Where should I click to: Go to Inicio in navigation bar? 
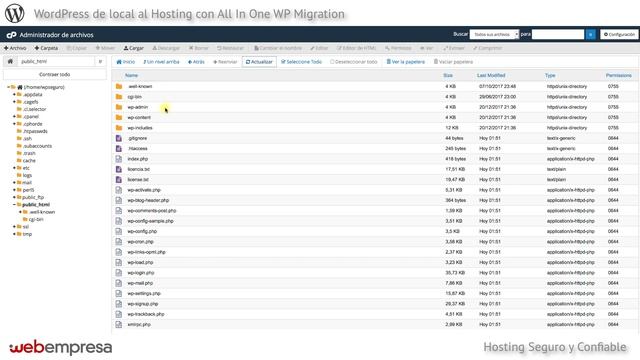[x=126, y=62]
